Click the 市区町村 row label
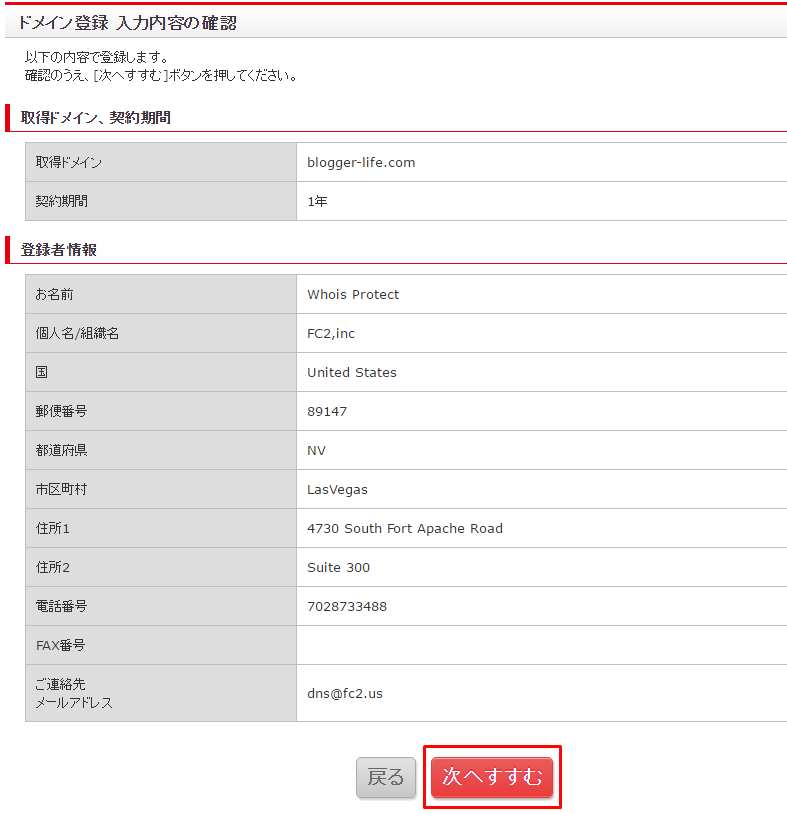The image size is (787, 813). (x=61, y=489)
